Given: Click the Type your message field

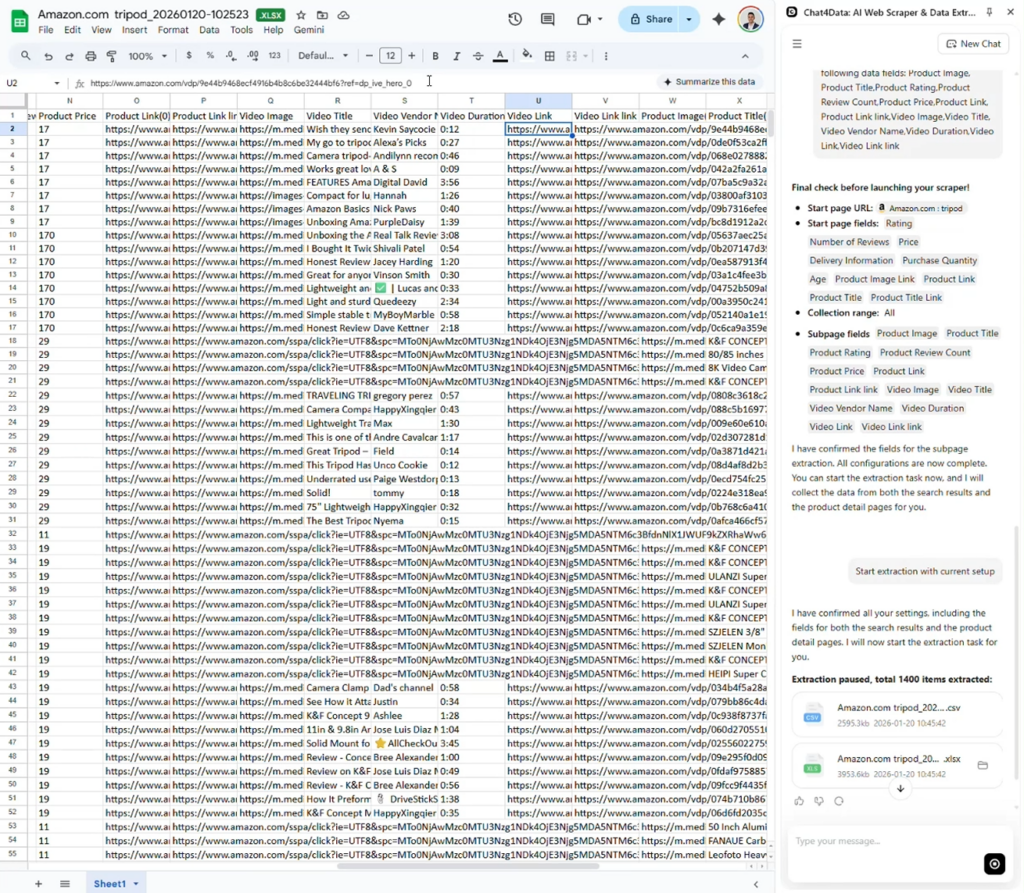Looking at the screenshot, I should click(x=880, y=842).
